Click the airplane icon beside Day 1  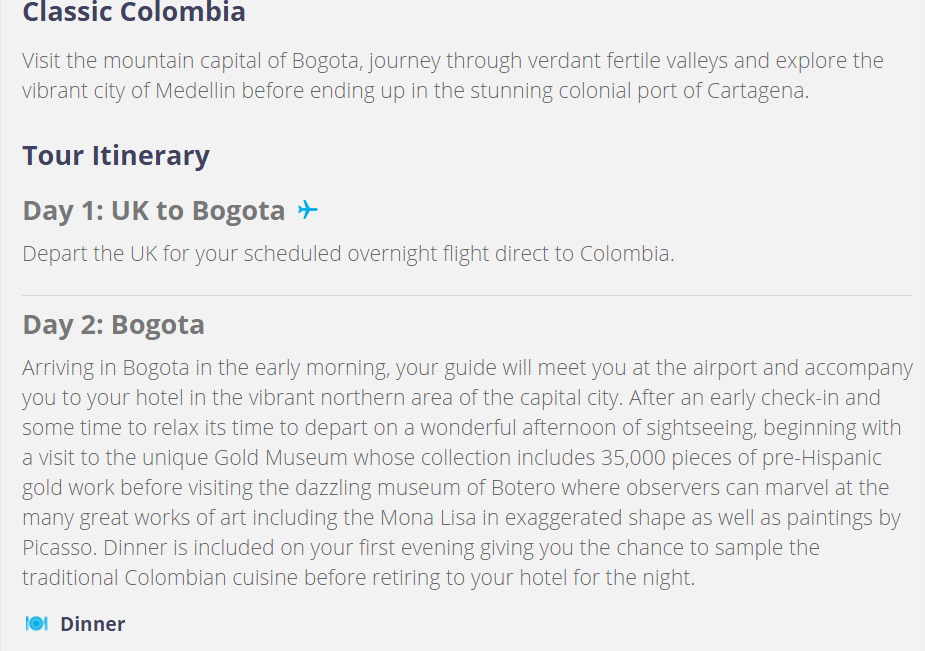[x=307, y=210]
